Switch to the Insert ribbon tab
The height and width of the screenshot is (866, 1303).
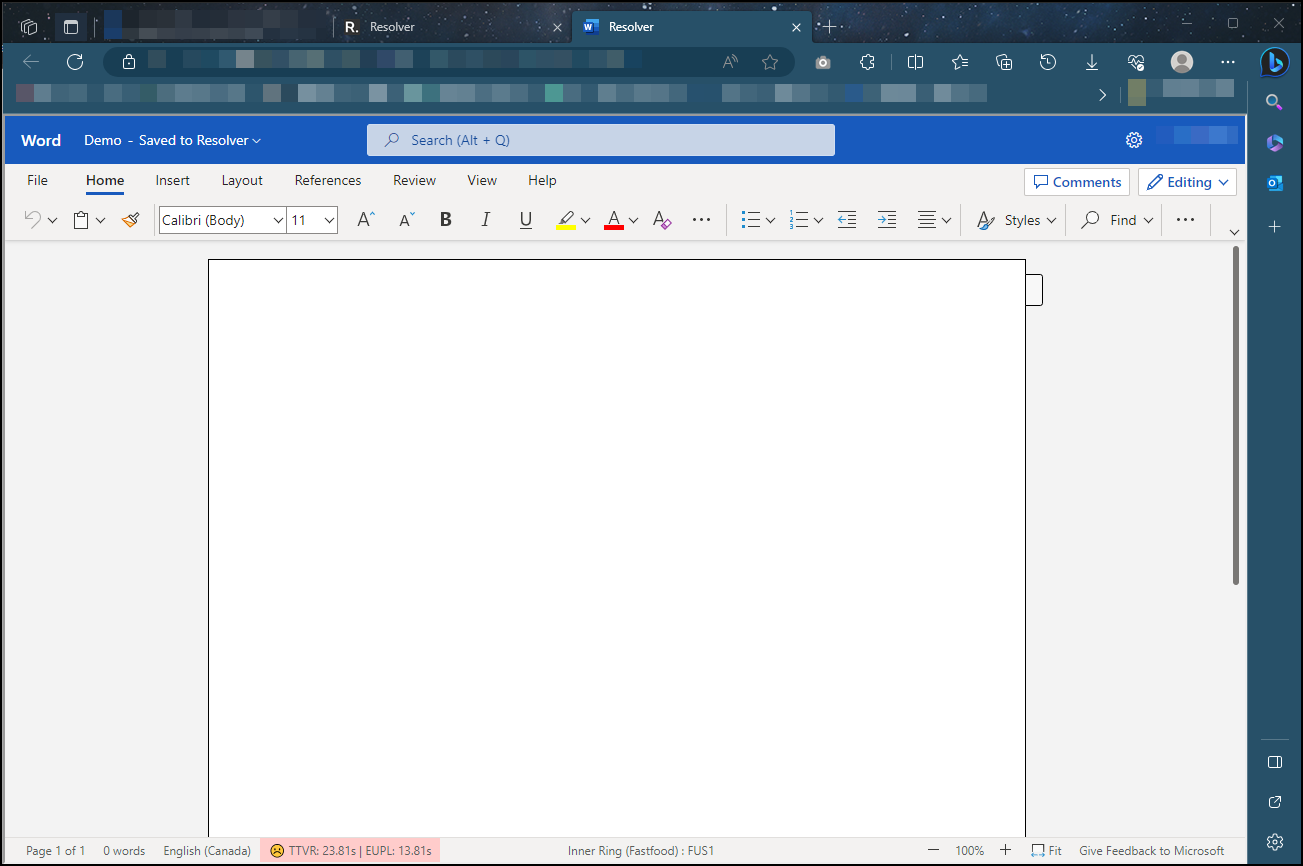pos(173,181)
